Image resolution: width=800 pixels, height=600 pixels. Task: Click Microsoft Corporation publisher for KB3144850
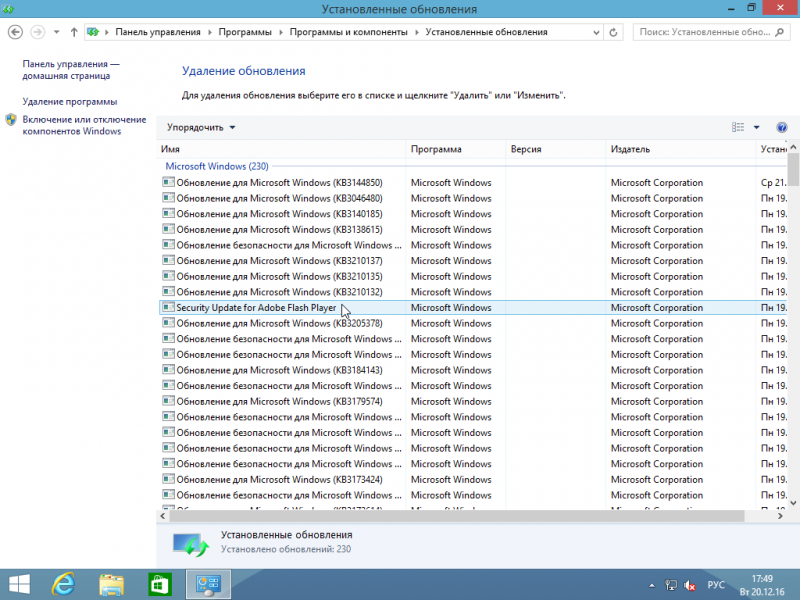point(657,183)
